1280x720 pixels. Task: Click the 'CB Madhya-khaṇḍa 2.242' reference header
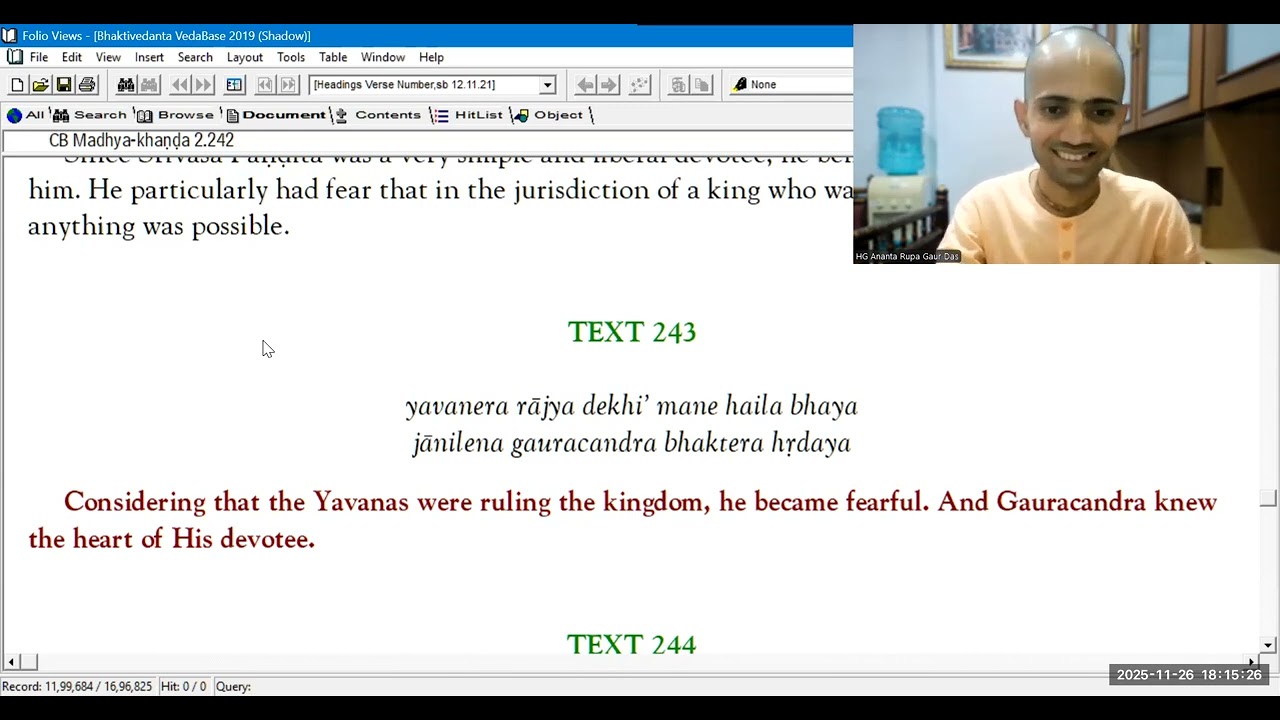141,140
